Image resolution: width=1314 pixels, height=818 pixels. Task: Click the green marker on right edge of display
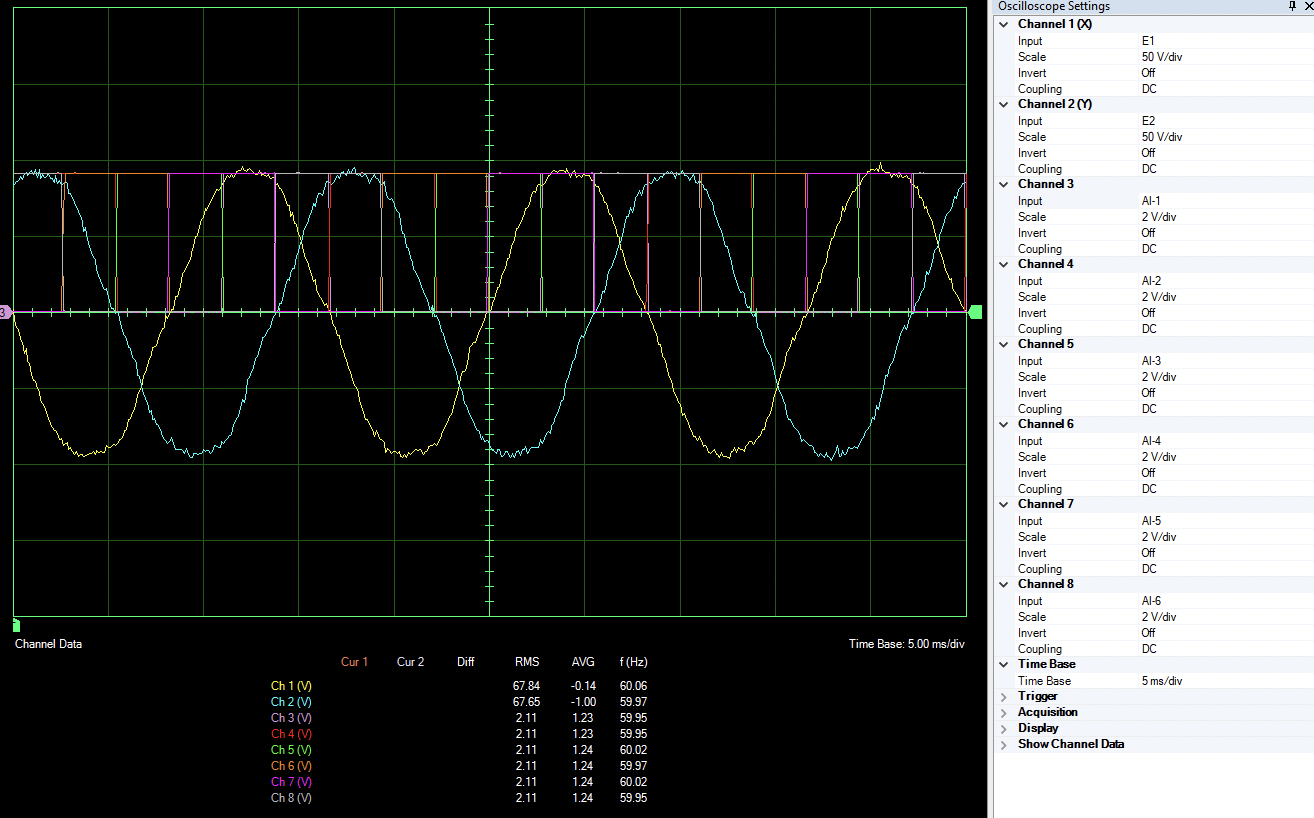coord(975,313)
